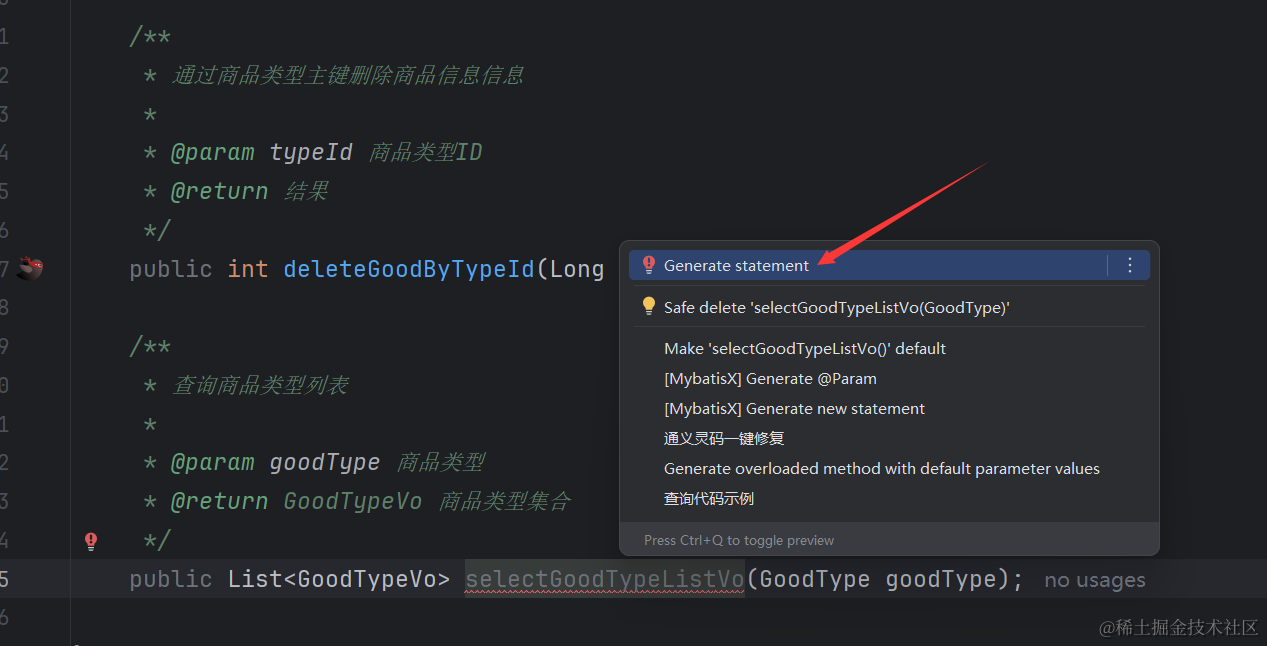This screenshot has height=646, width=1267.
Task: Select the 查询代码示例 option
Action: click(x=708, y=499)
